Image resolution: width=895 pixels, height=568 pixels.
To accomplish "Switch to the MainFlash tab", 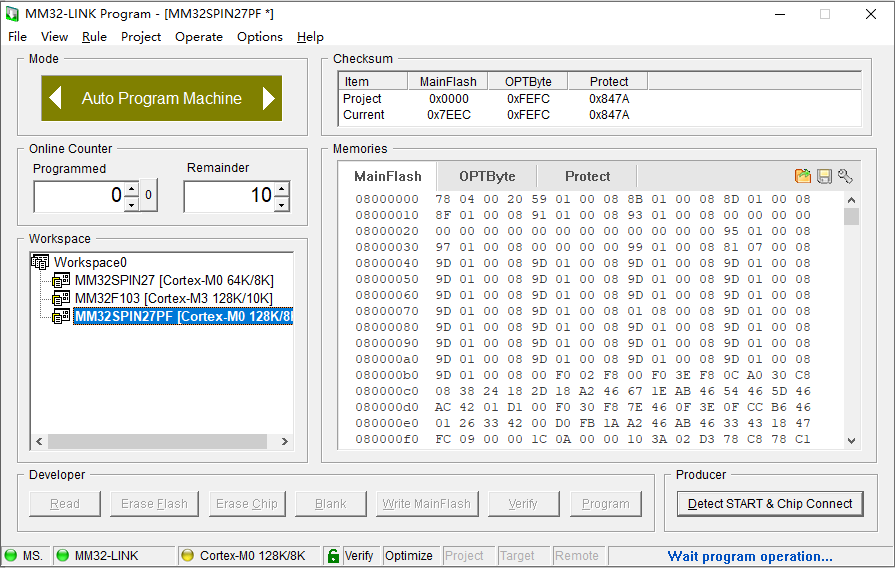I will click(x=388, y=176).
